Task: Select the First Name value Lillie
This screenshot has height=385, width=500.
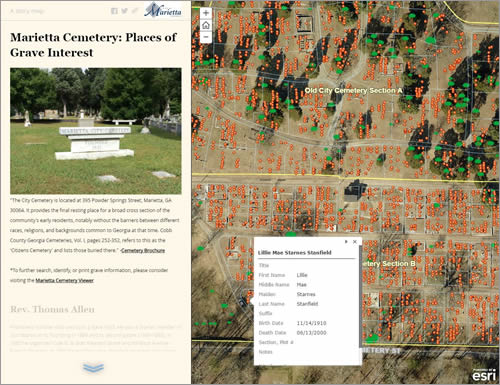Action: click(302, 275)
